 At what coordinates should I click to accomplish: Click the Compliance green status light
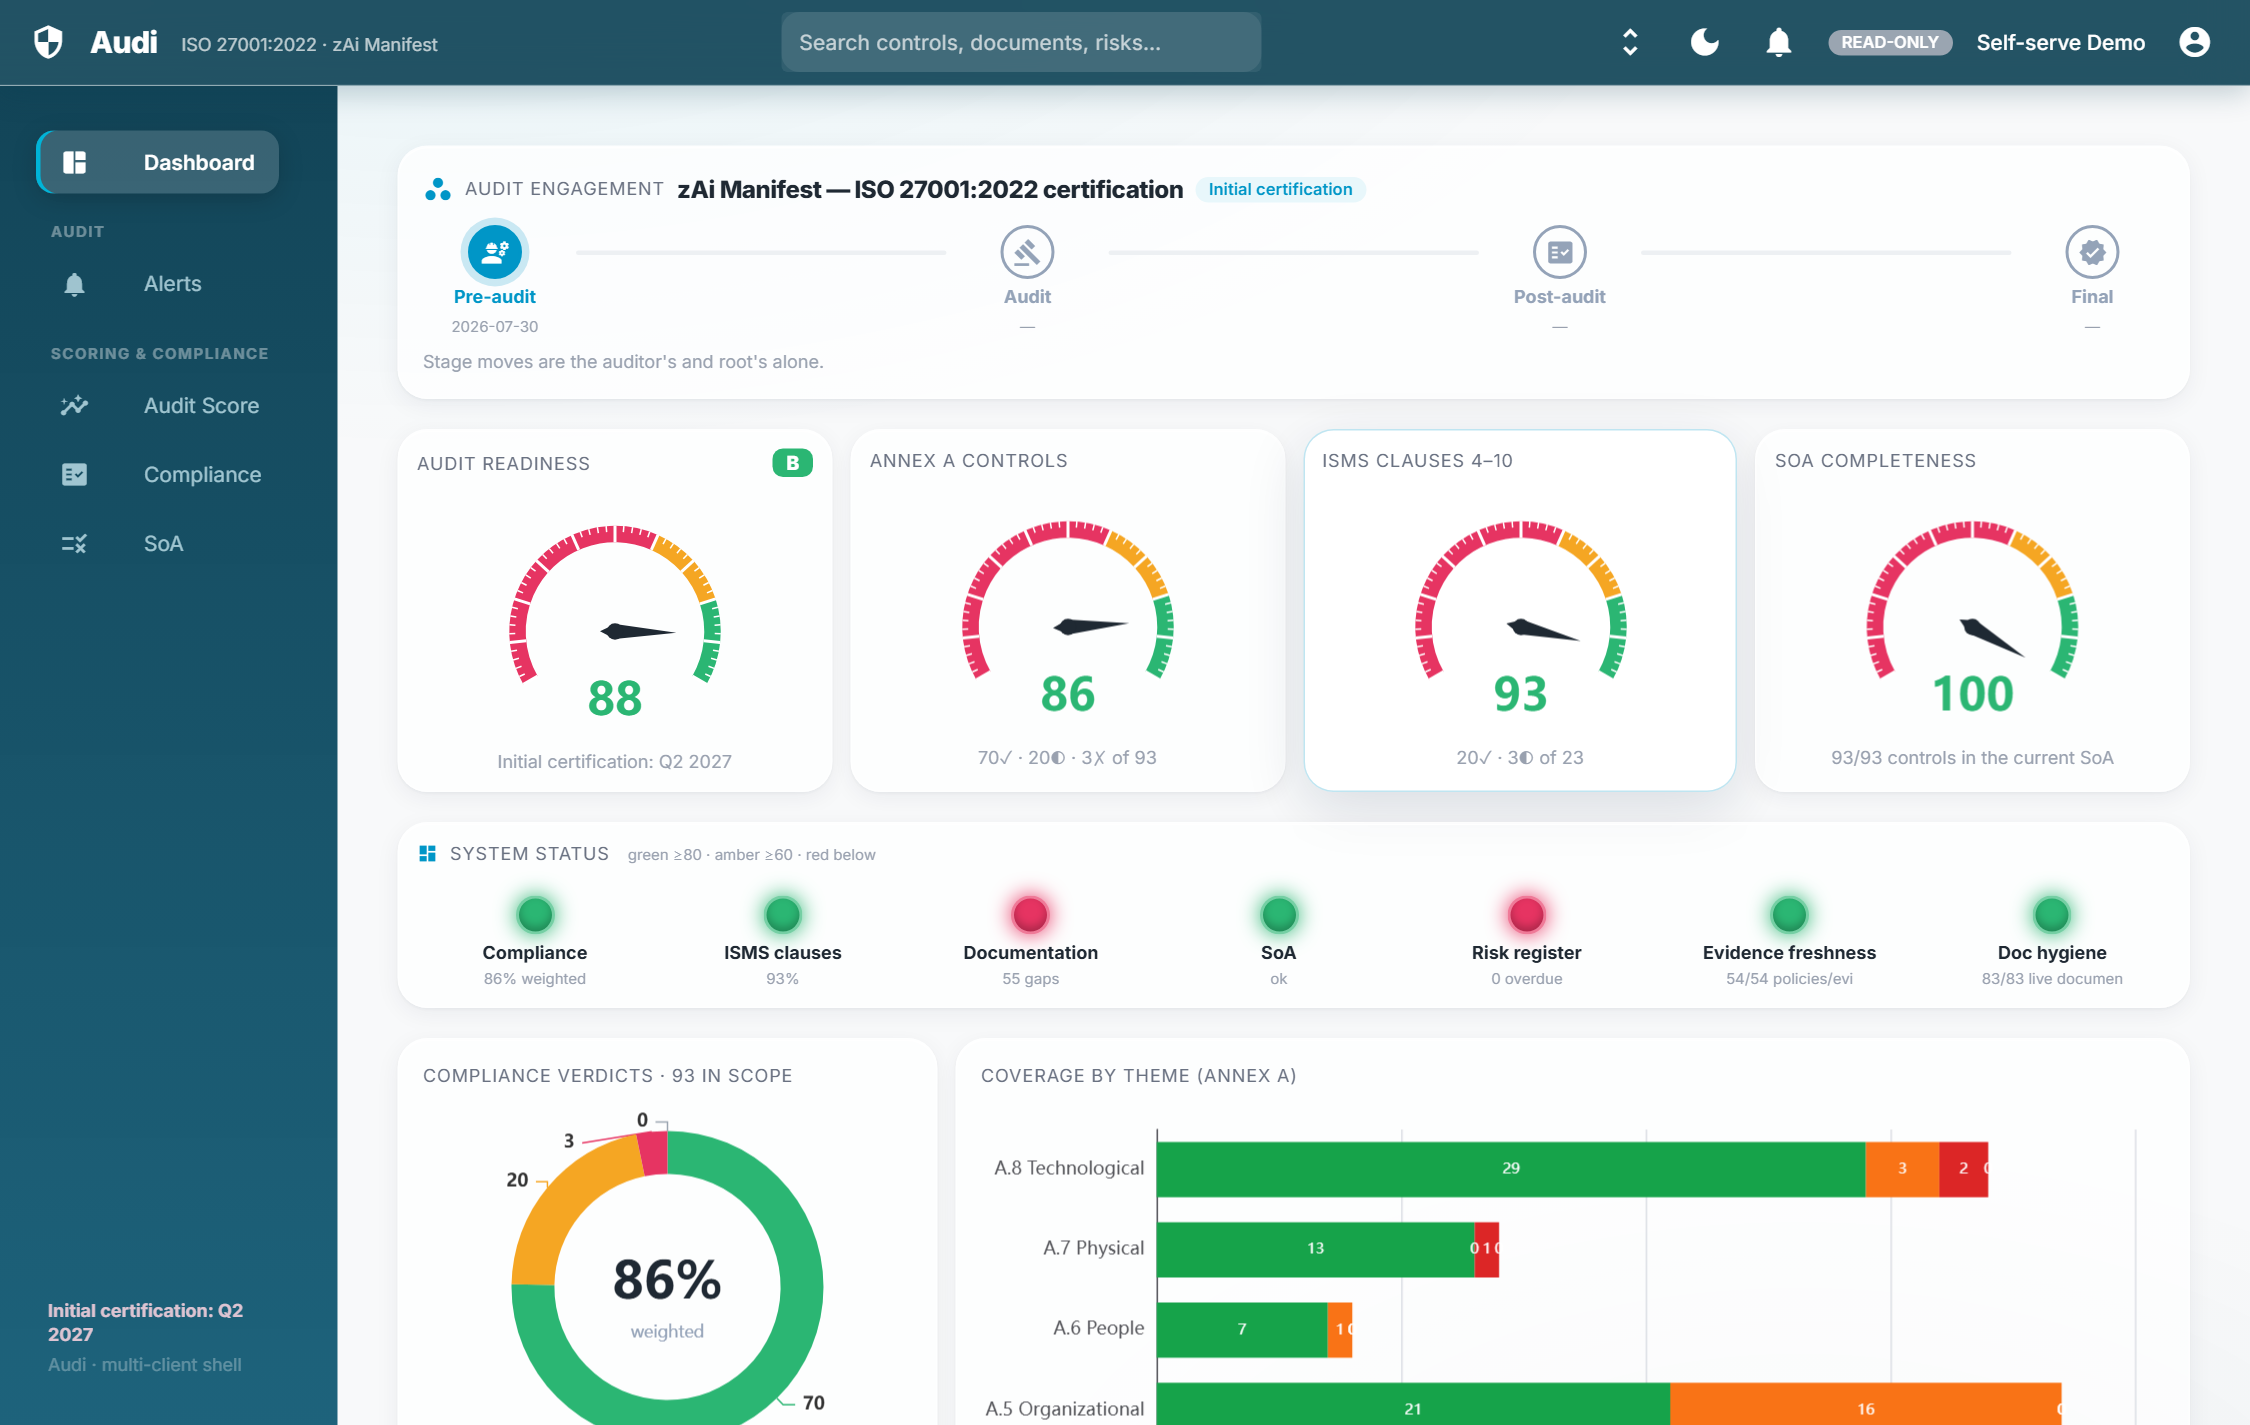click(535, 914)
